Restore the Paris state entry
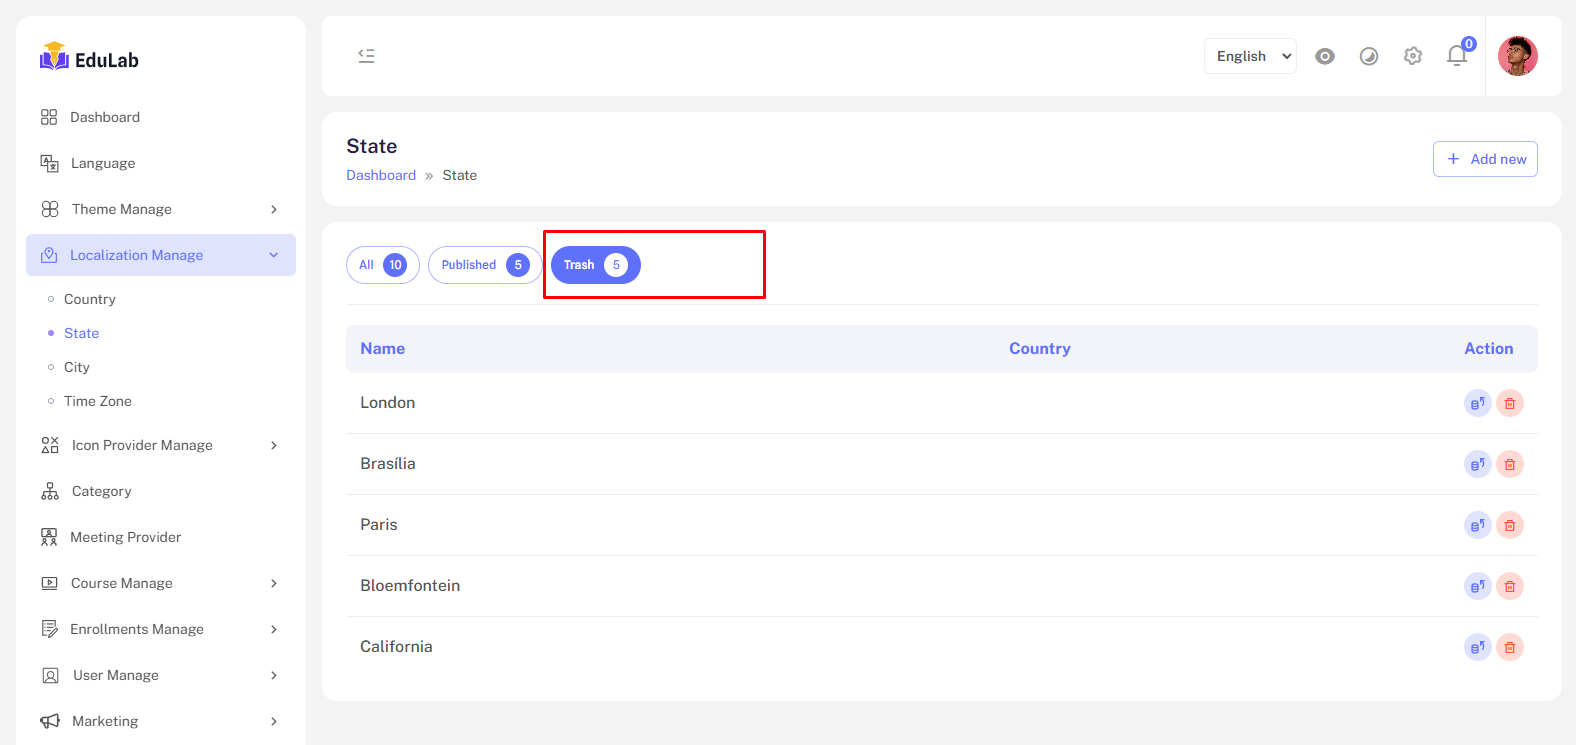The height and width of the screenshot is (745, 1576). tap(1477, 525)
